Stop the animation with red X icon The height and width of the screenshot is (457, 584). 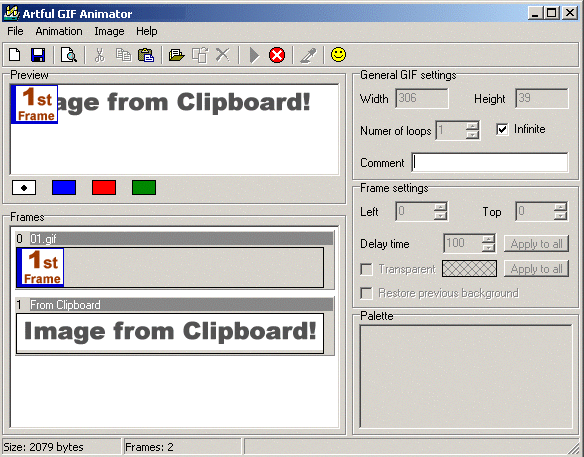coord(277,55)
